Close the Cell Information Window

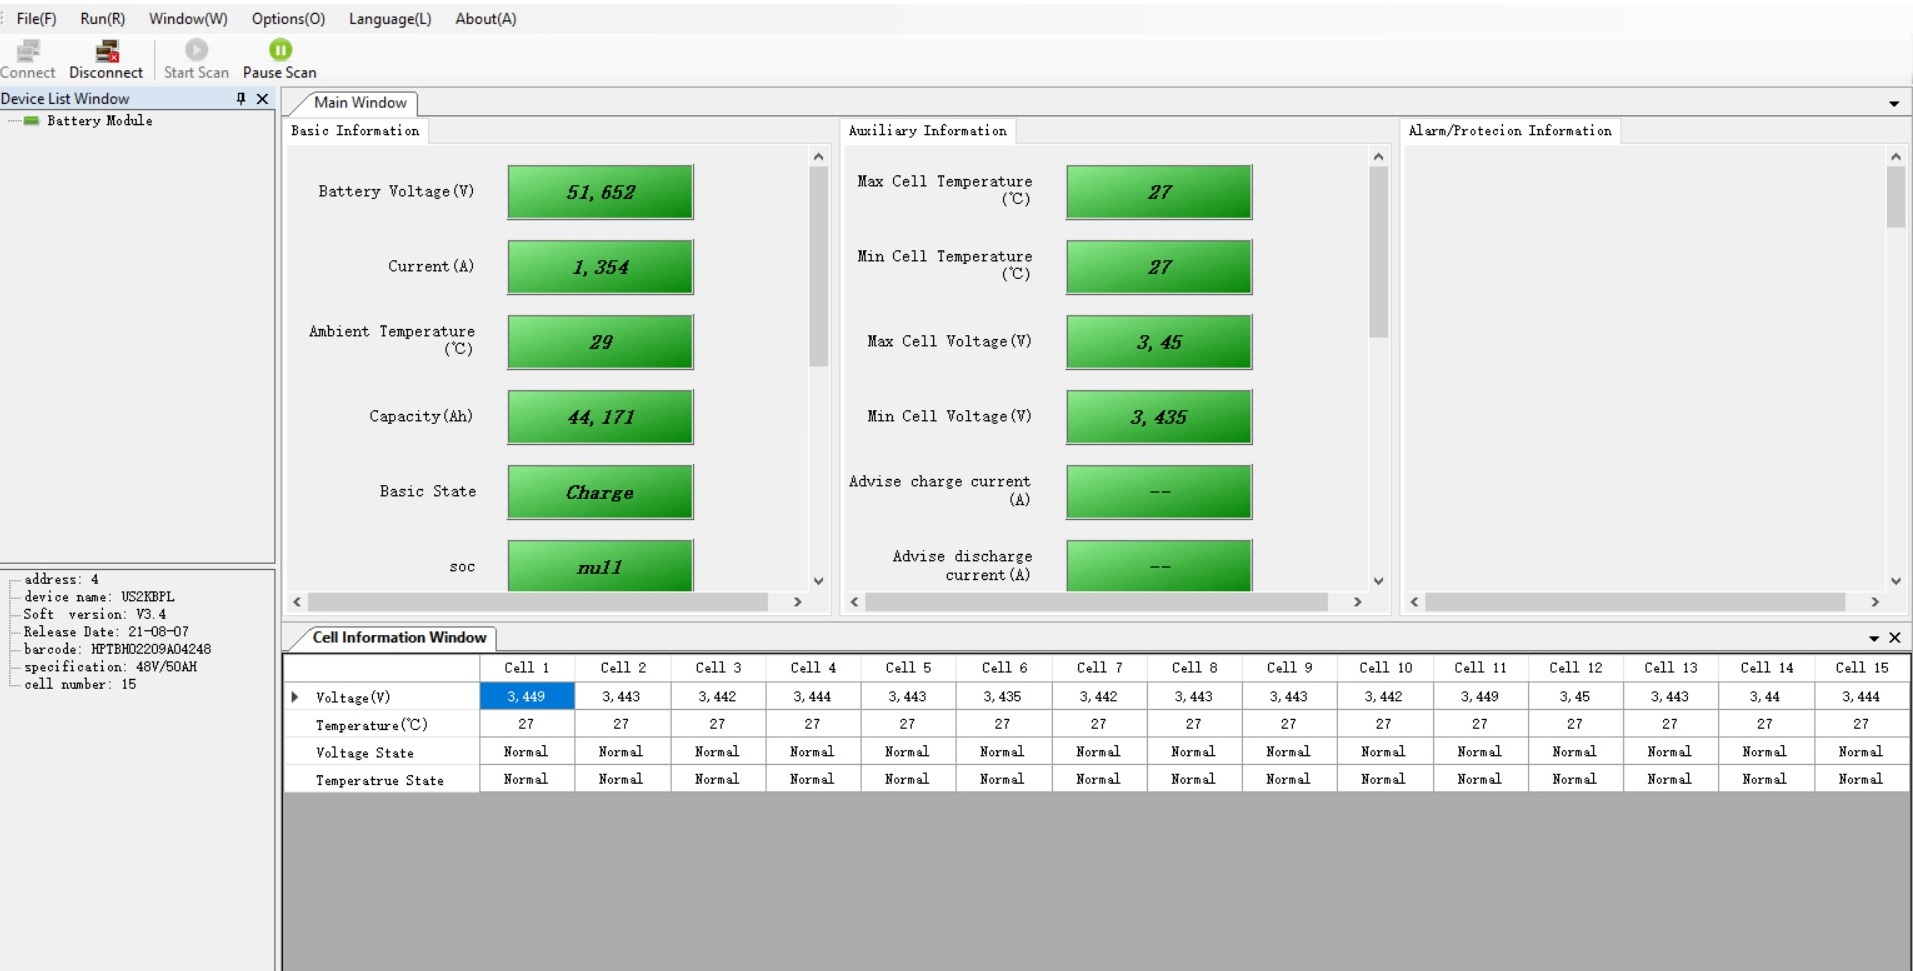1894,638
